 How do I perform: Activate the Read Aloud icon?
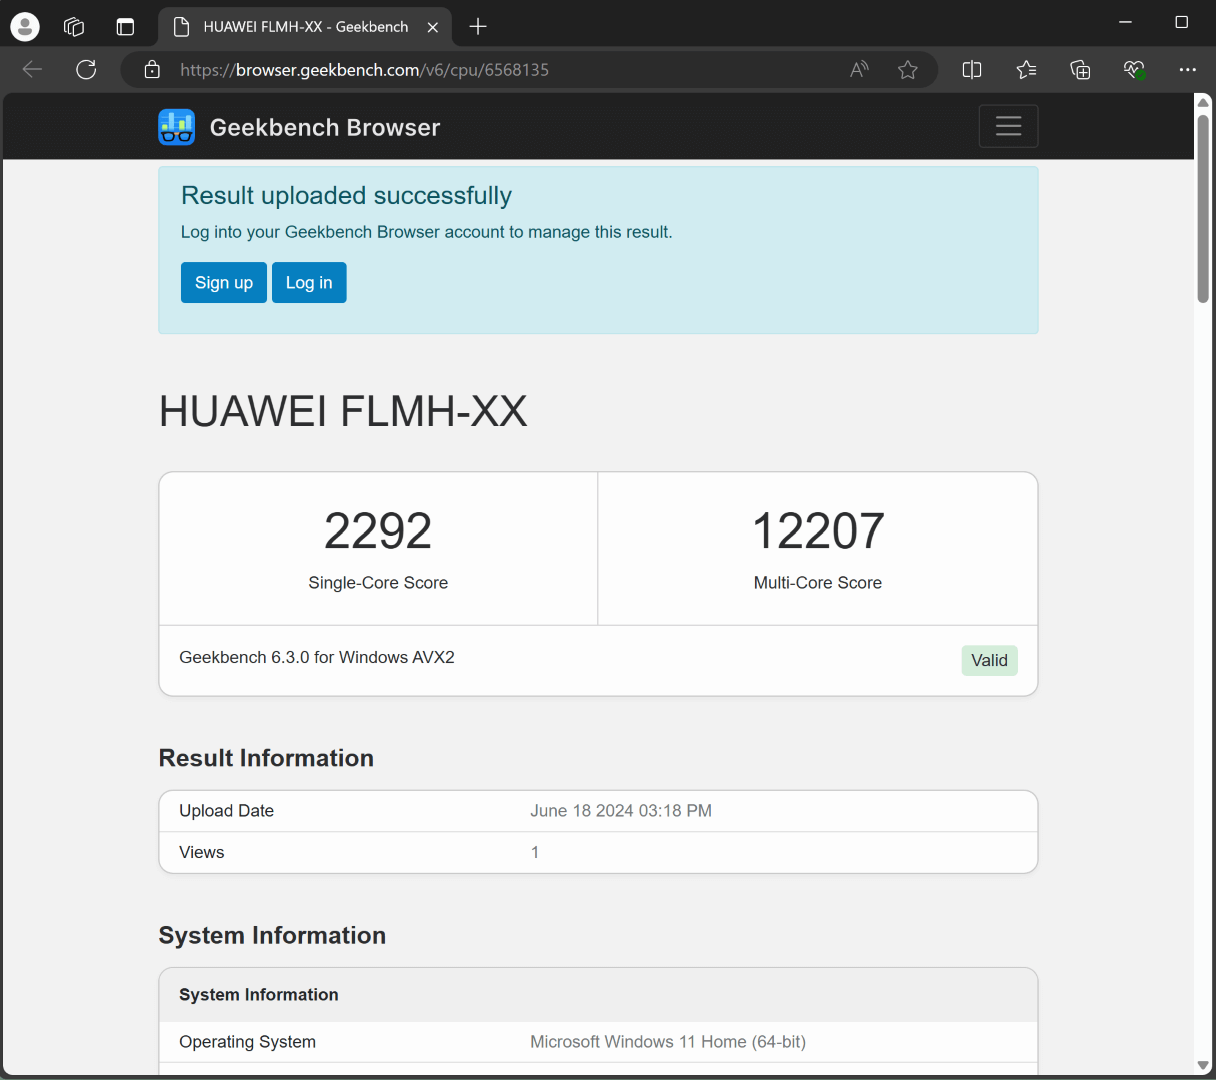pyautogui.click(x=859, y=69)
